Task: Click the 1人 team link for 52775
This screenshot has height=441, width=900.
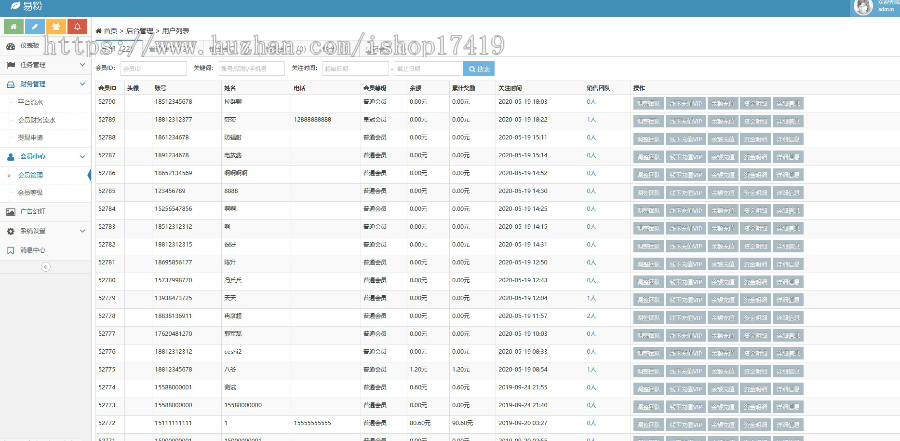Action: 591,370
